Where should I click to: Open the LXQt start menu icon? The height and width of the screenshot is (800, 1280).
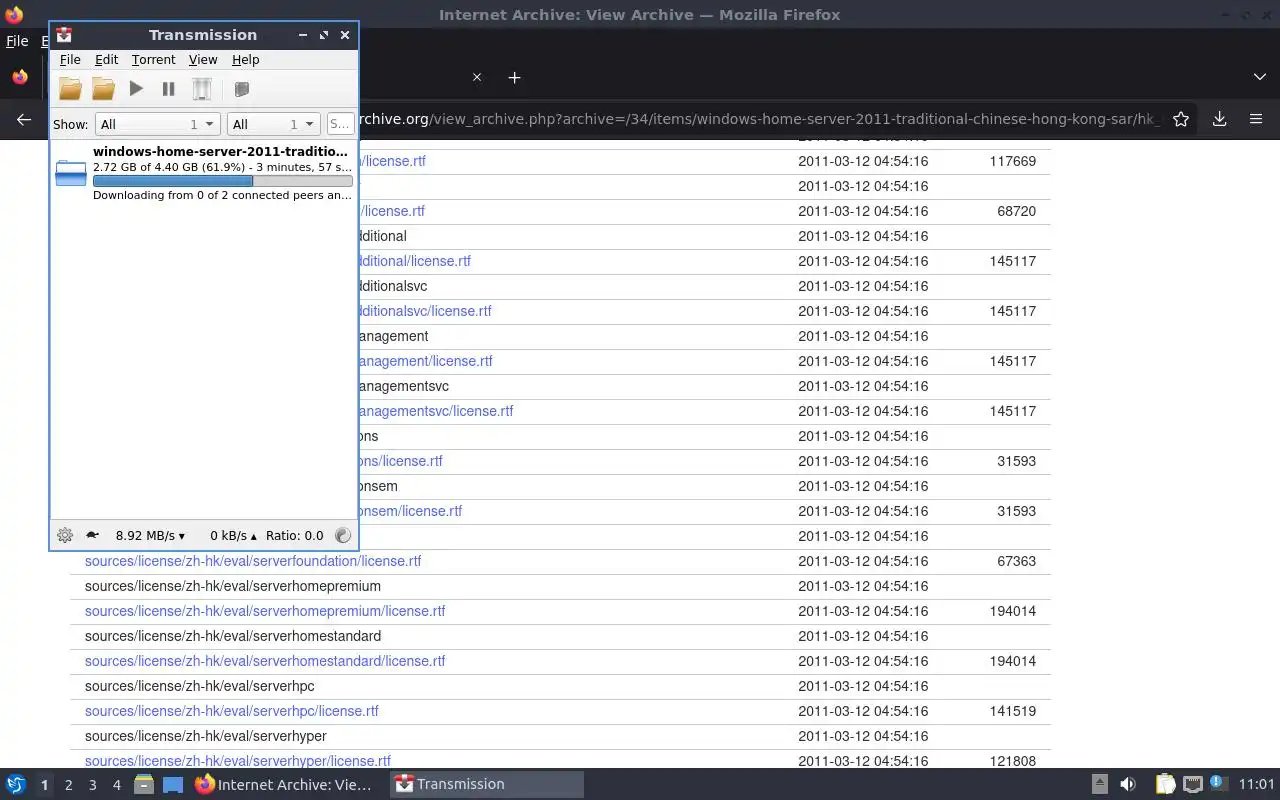click(16, 784)
